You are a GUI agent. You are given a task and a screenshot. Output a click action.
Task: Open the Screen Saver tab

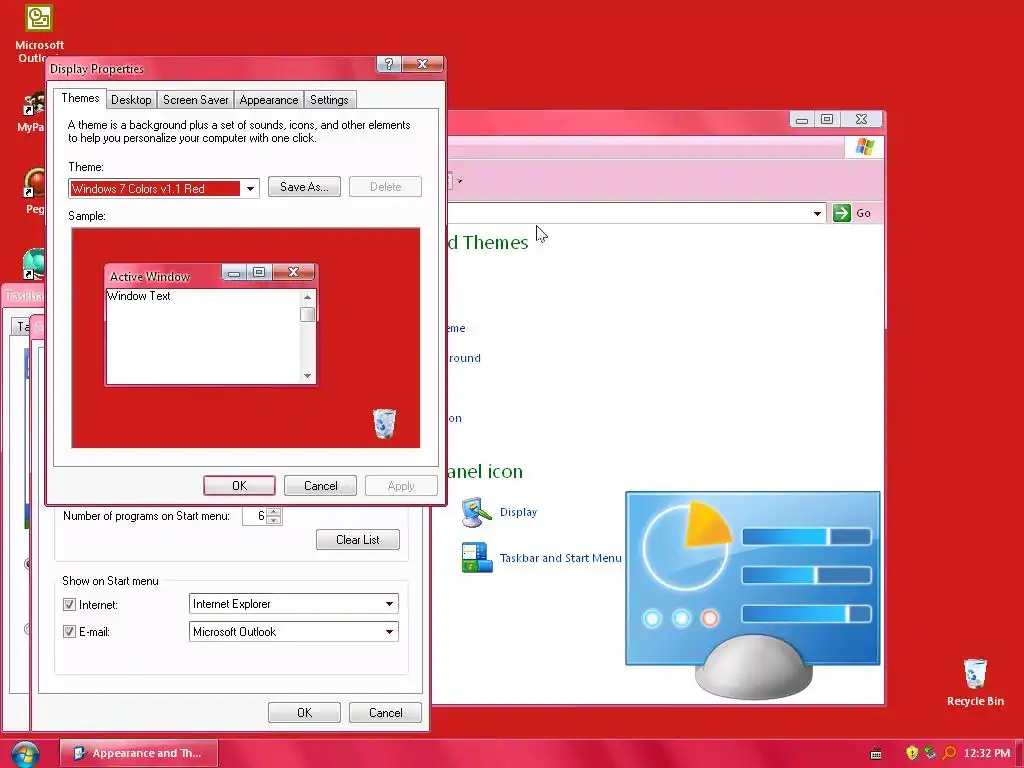coord(195,100)
